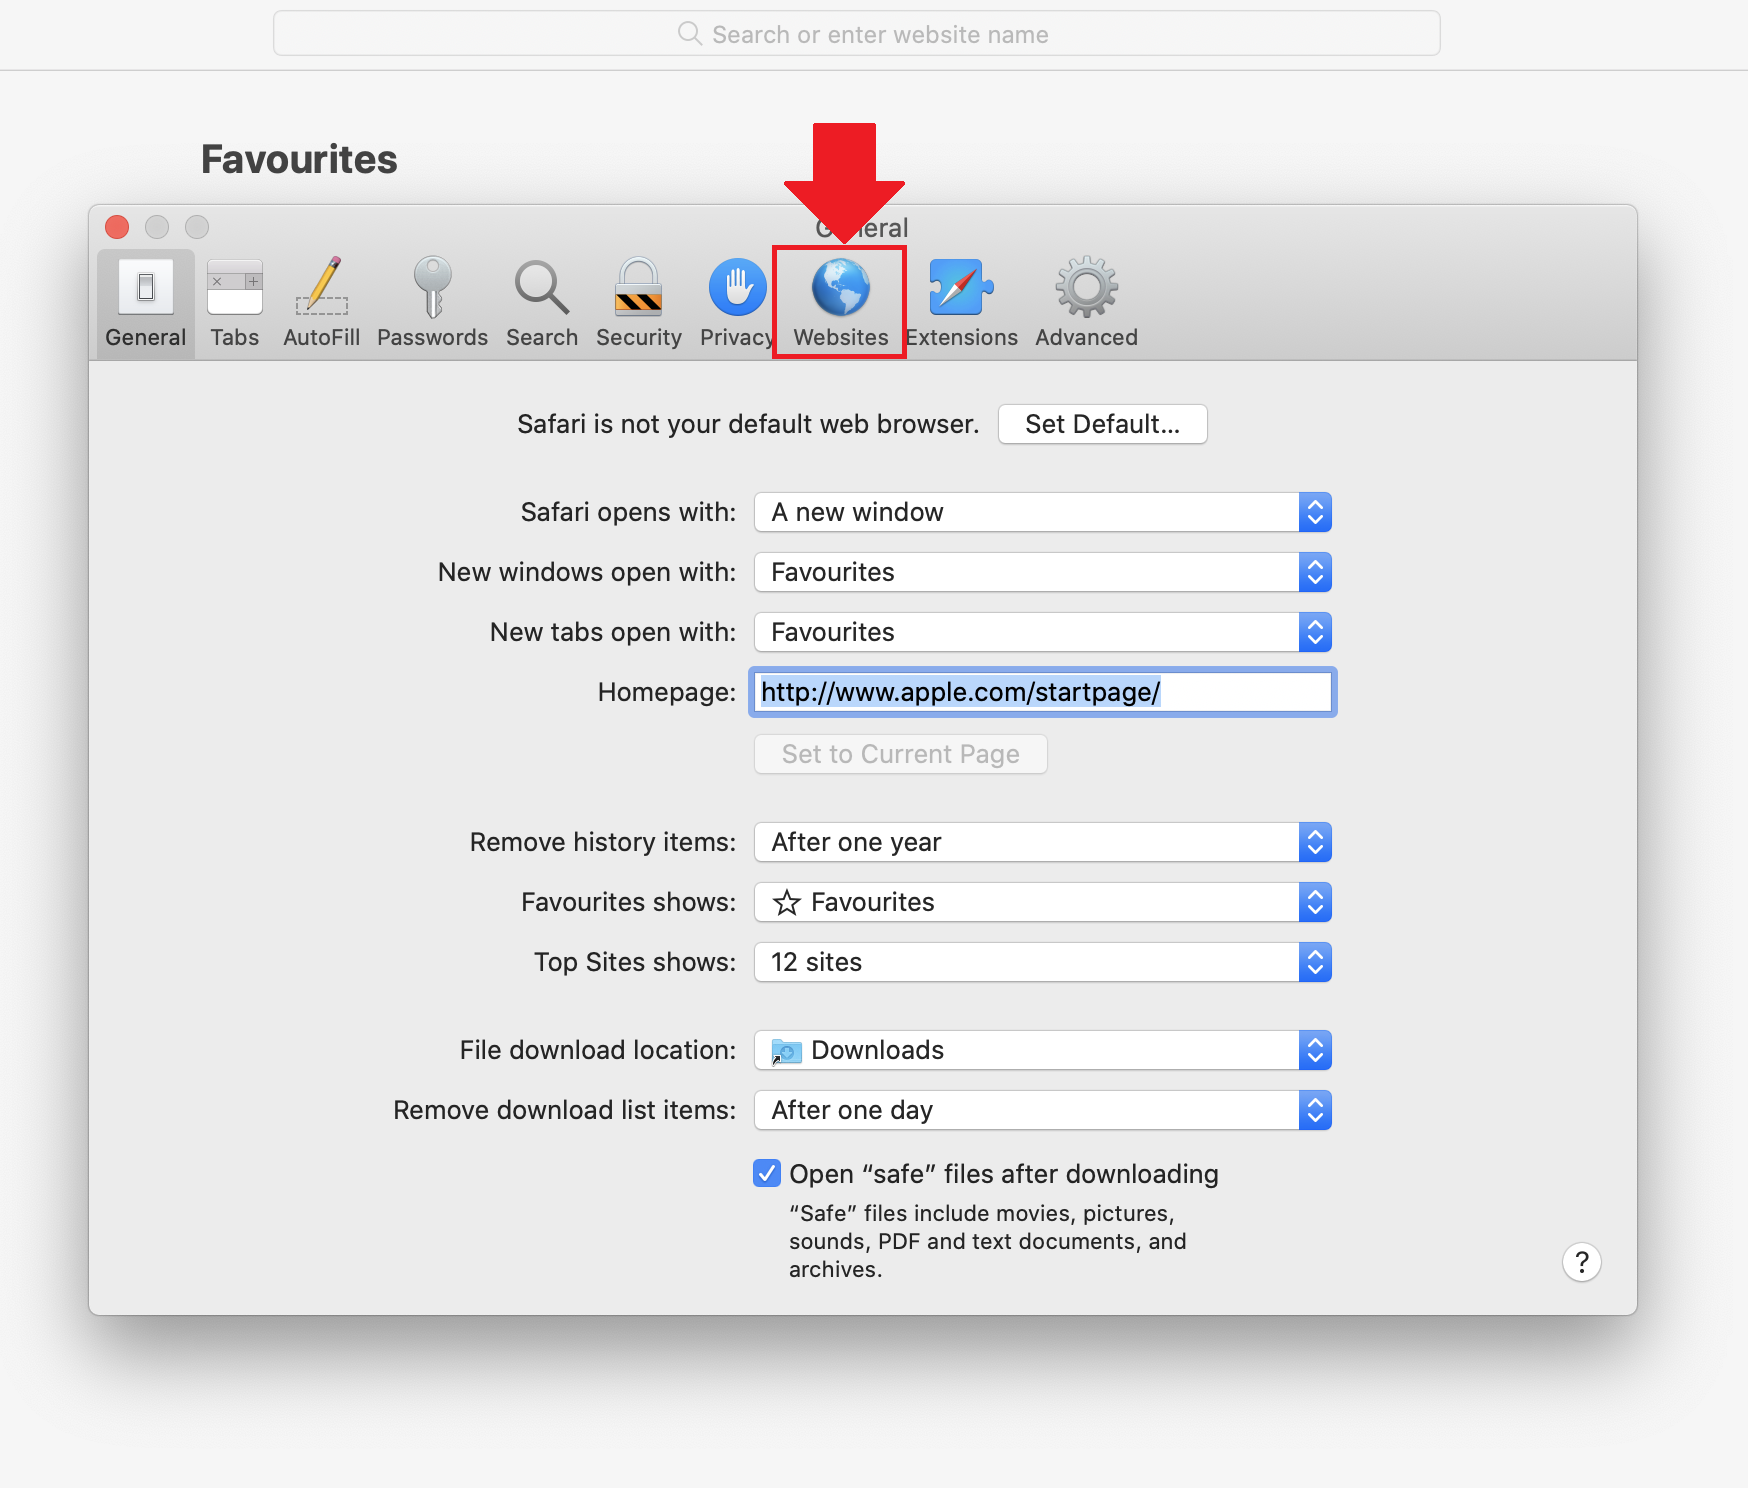Expand the Safari opens with dropdown
The image size is (1748, 1488).
[1043, 512]
